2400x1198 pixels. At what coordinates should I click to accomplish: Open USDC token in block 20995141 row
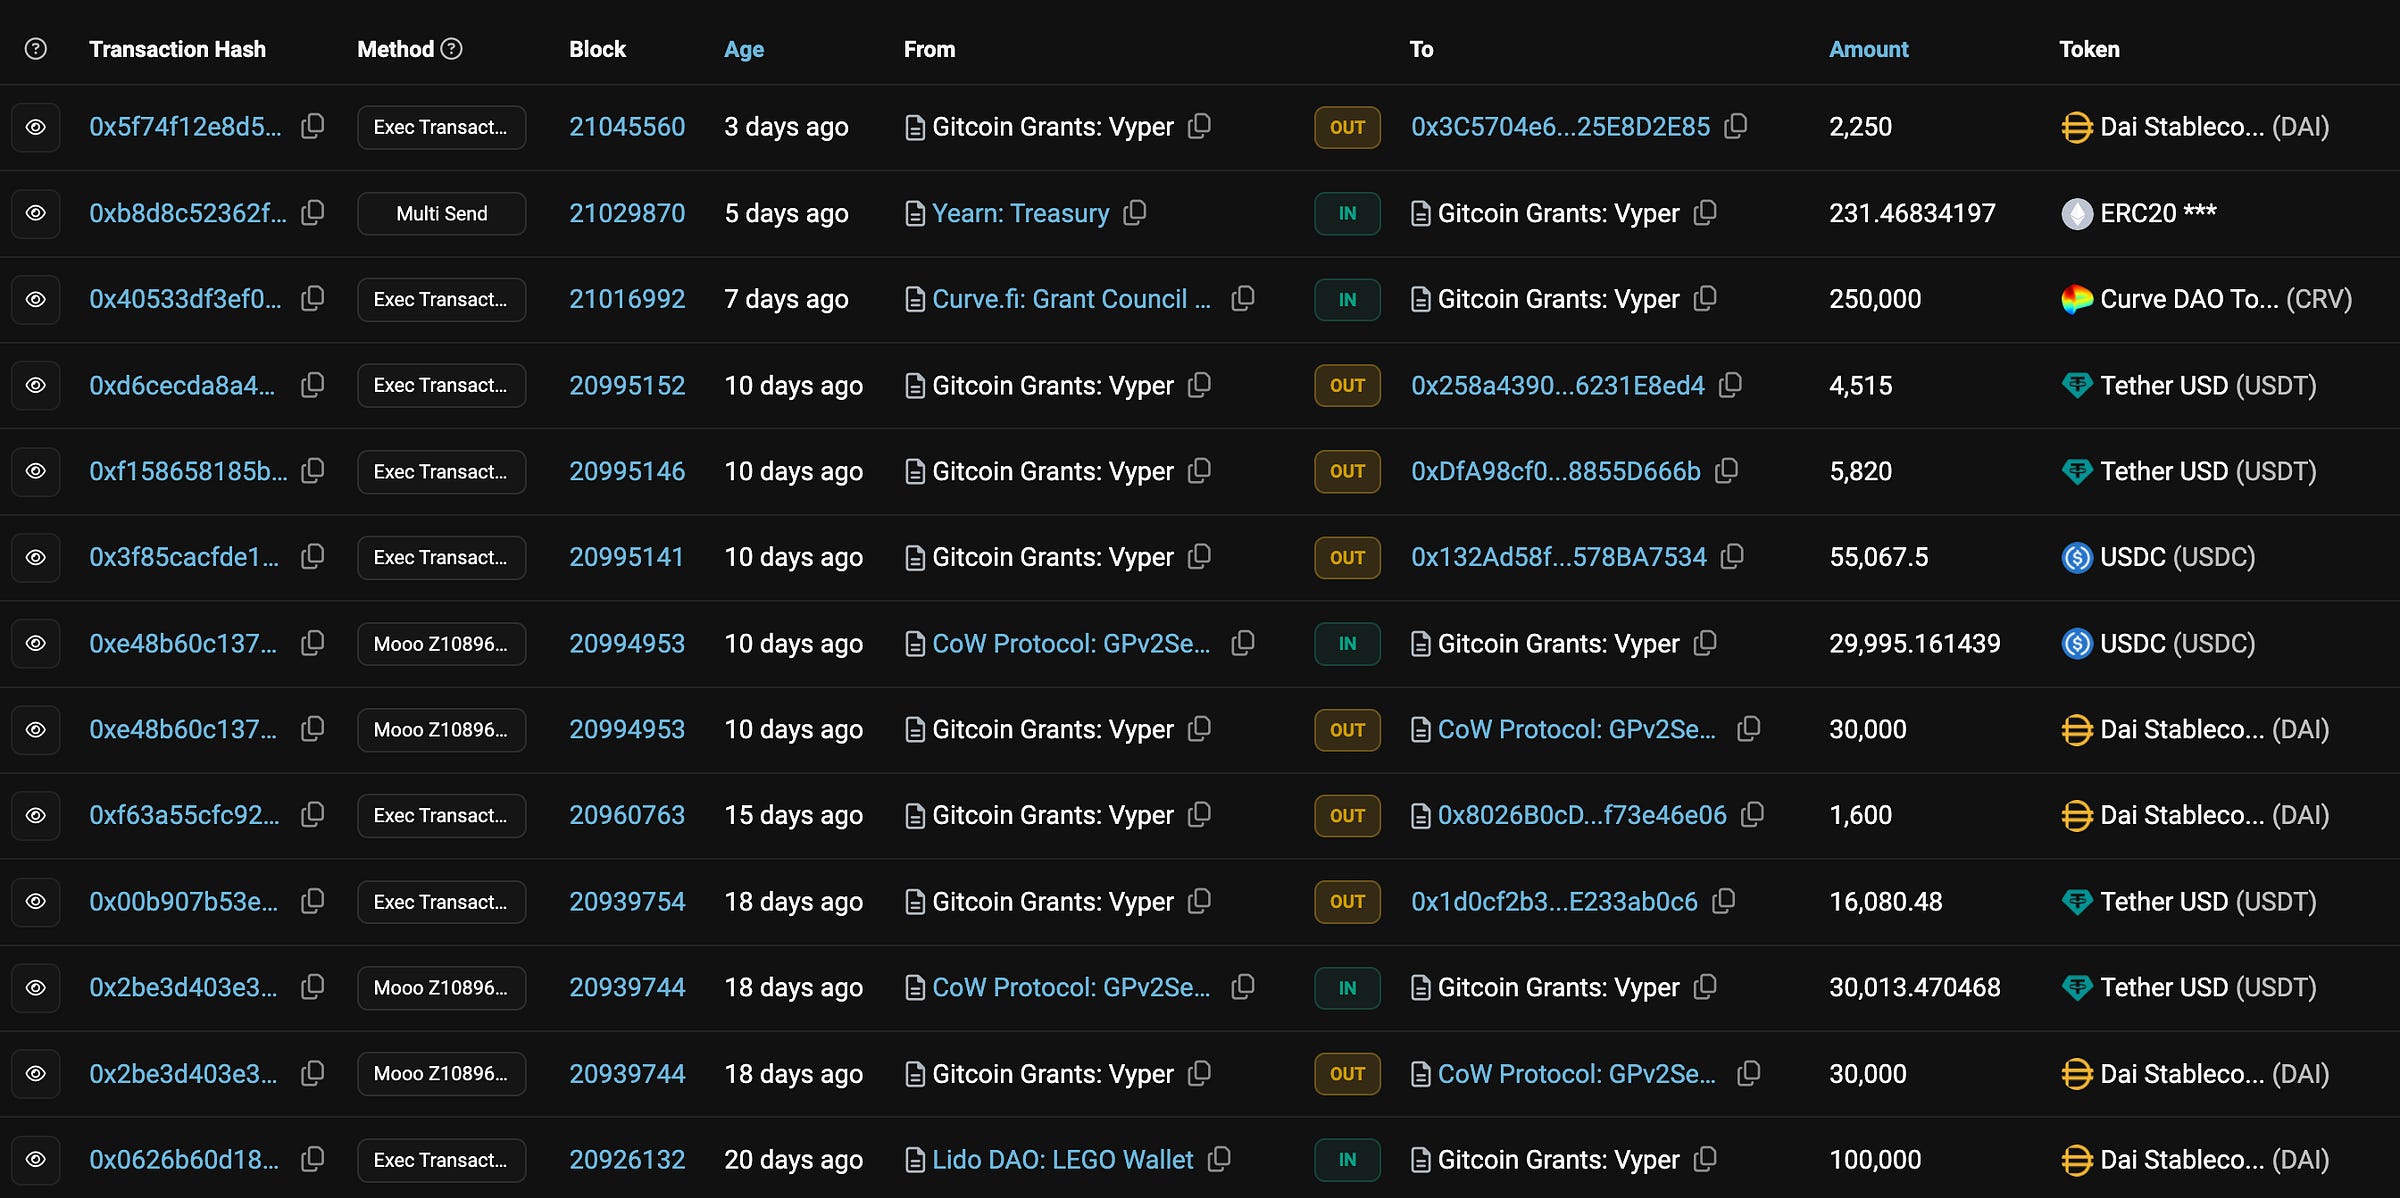click(x=2177, y=557)
